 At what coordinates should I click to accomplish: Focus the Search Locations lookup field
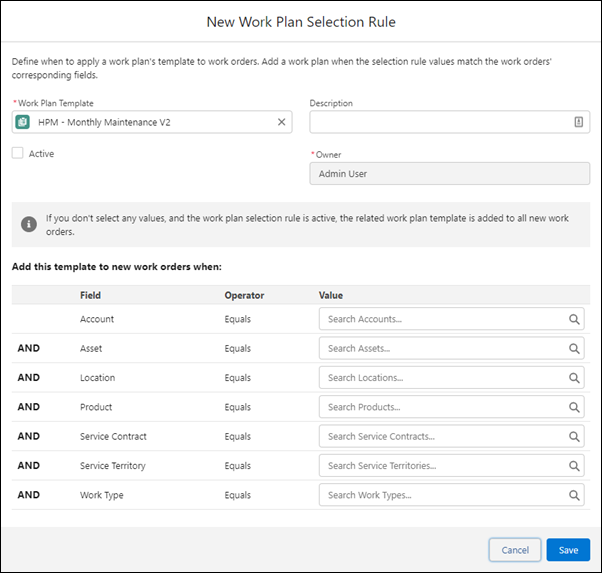452,378
